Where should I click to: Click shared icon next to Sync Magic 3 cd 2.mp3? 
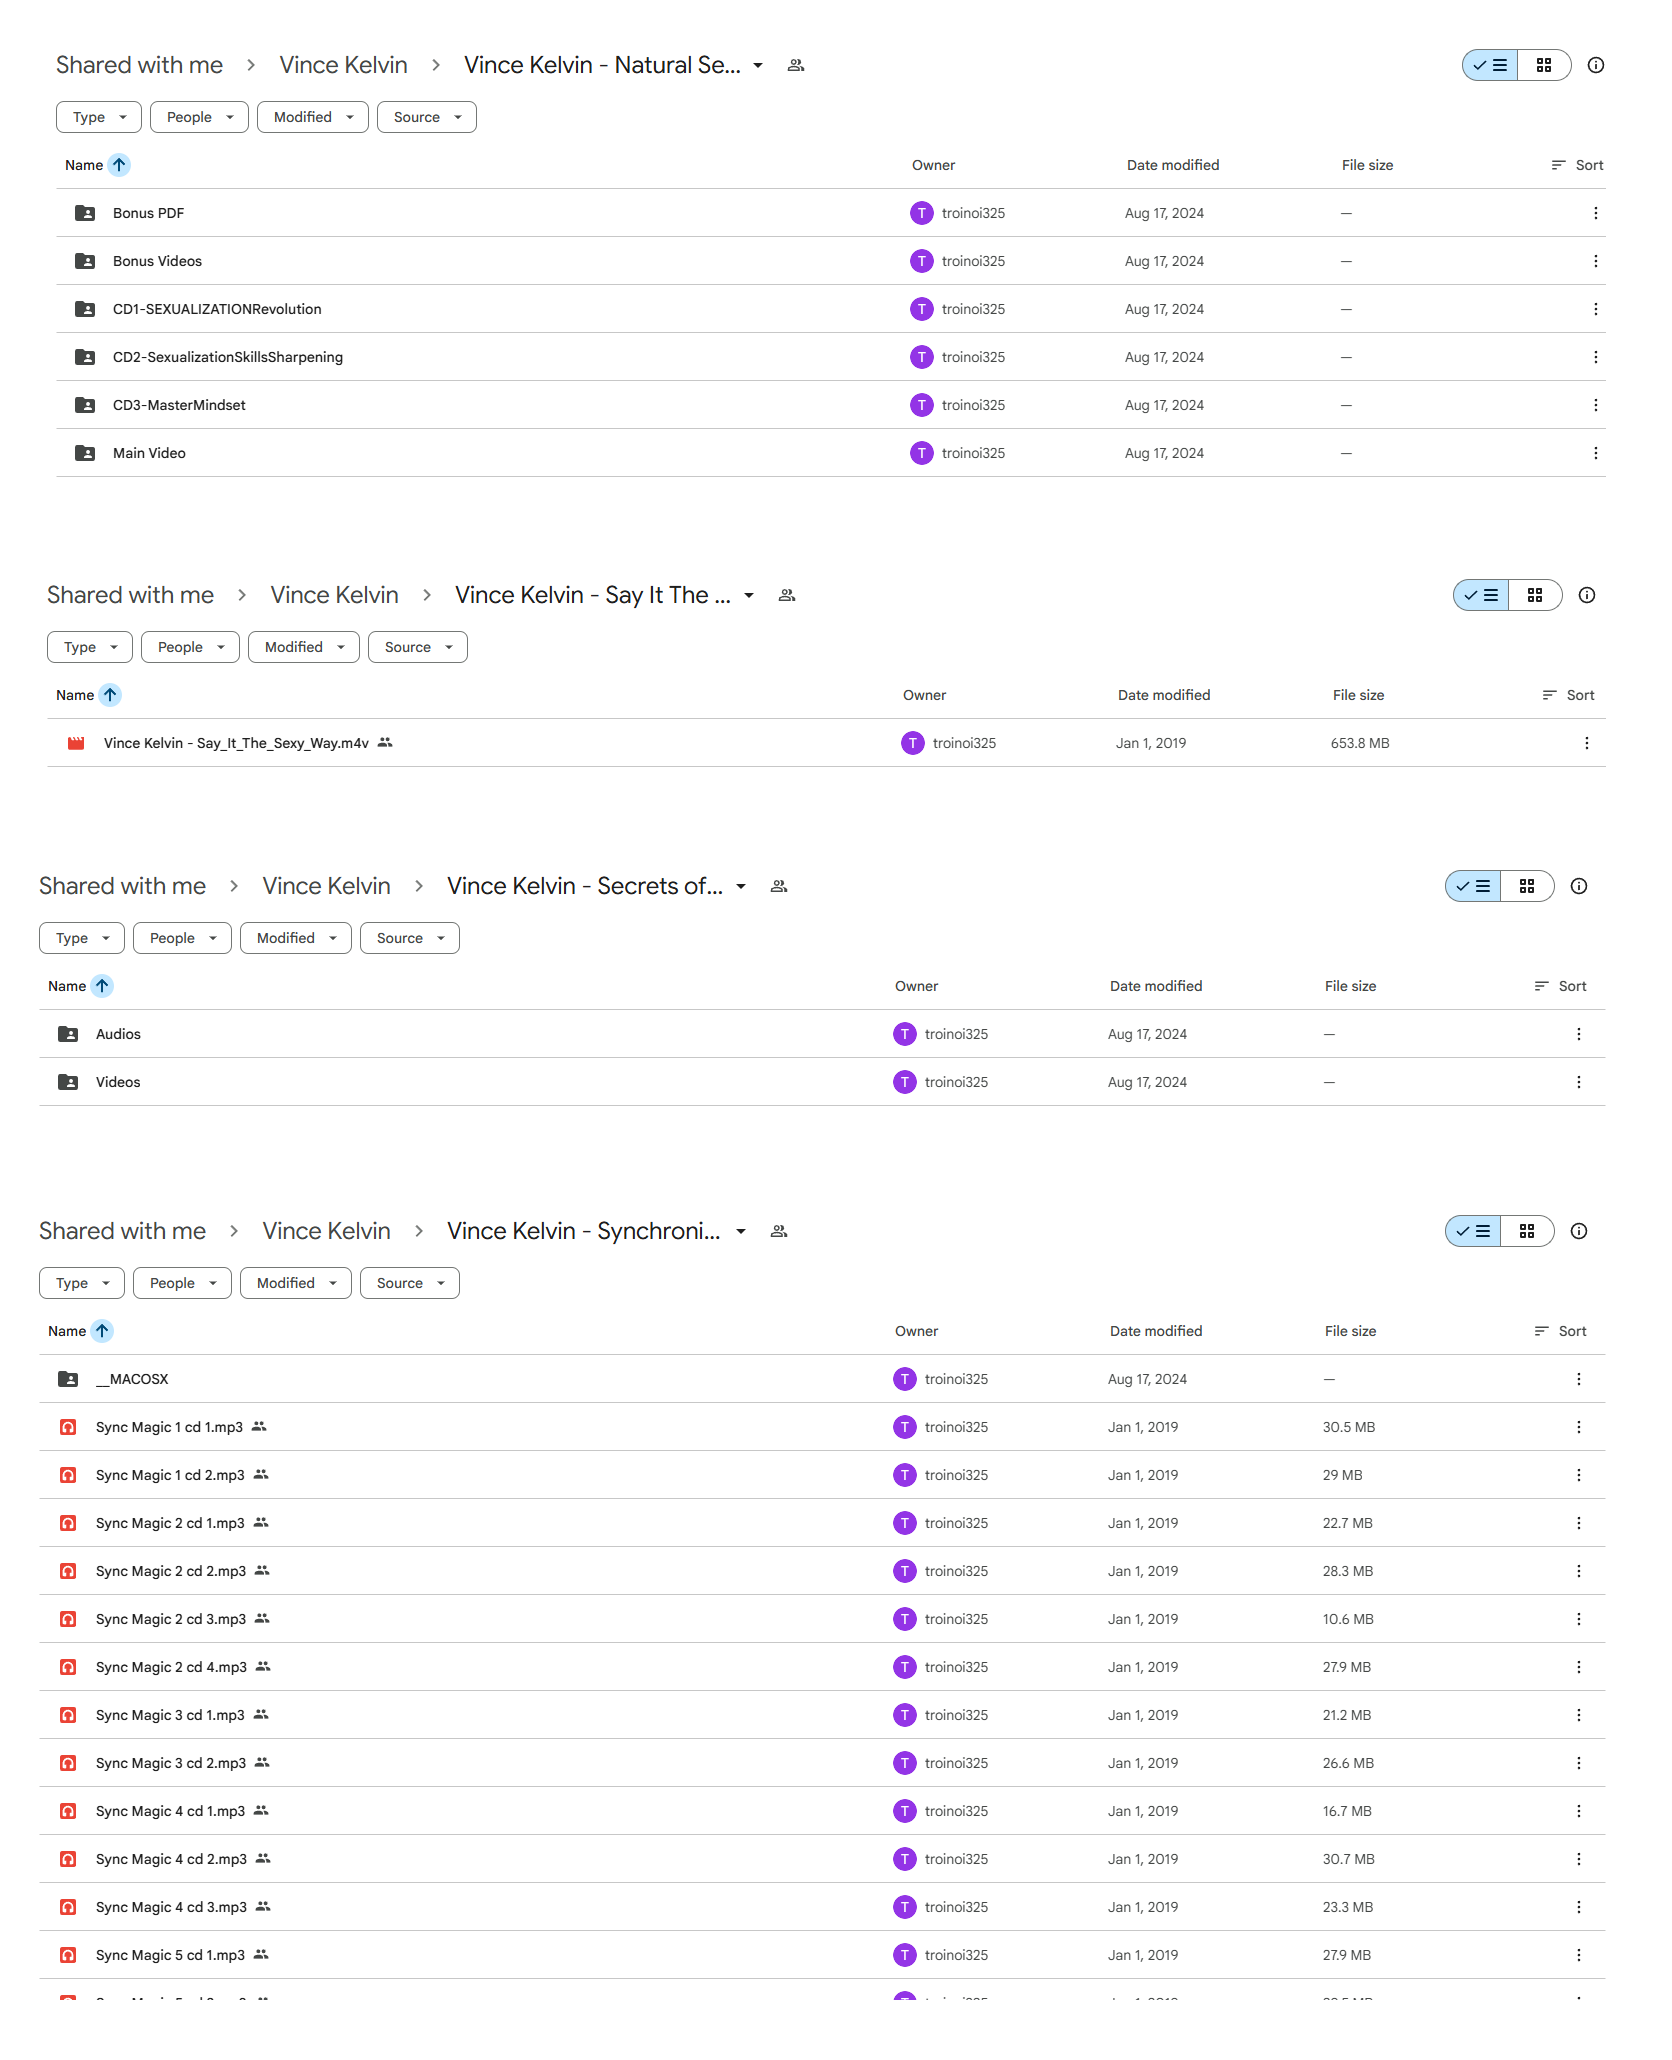point(262,1763)
